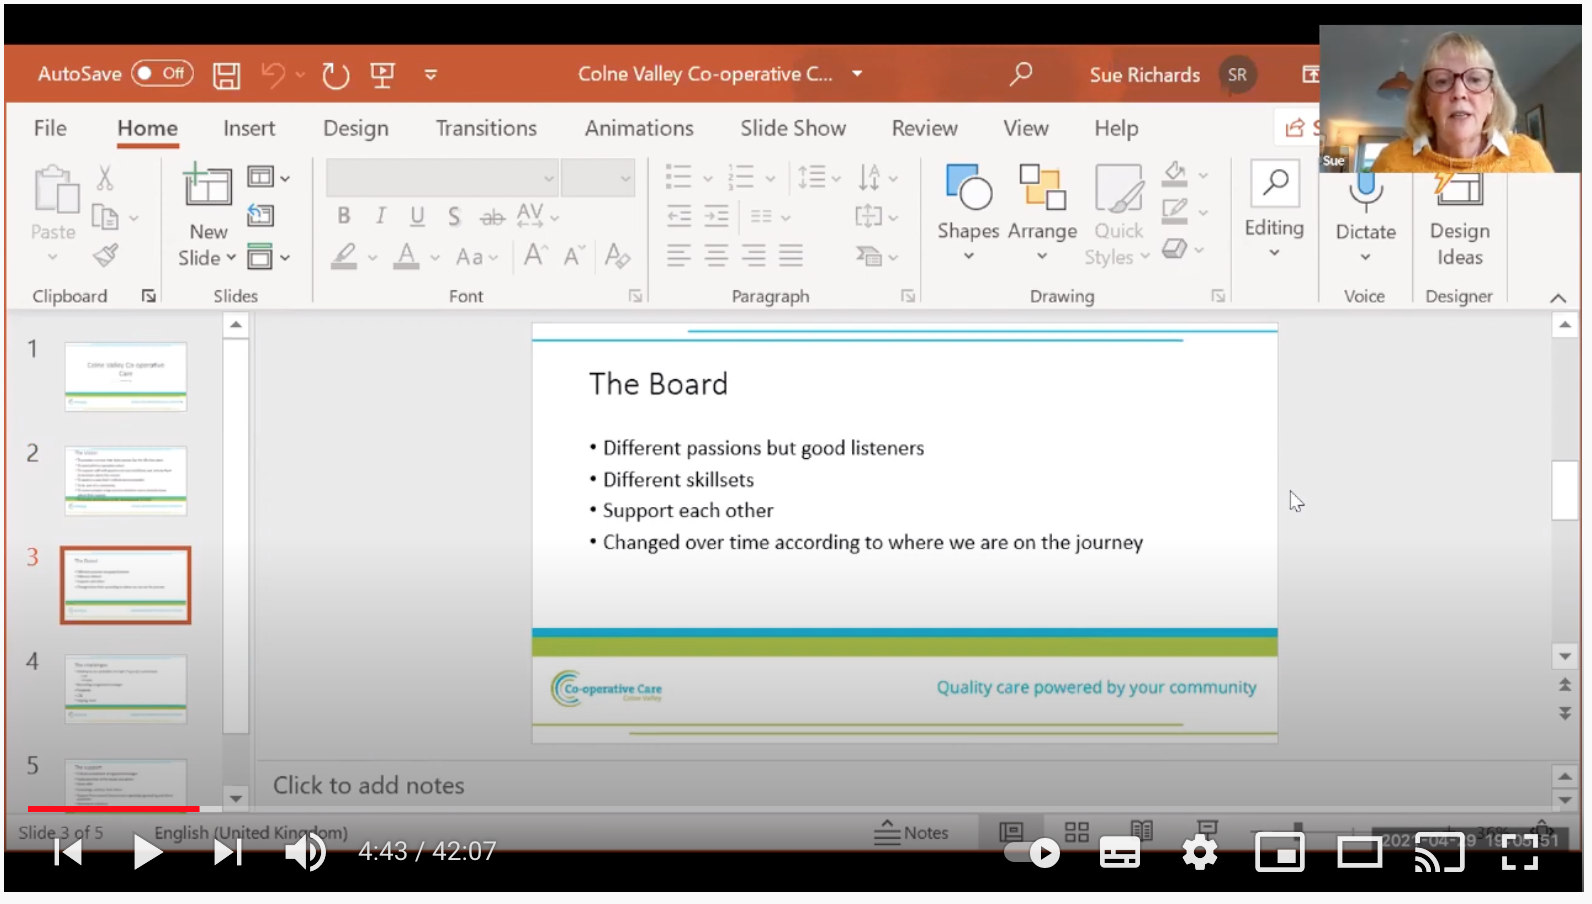Switch to the Design tab
This screenshot has width=1592, height=904.
(x=356, y=128)
